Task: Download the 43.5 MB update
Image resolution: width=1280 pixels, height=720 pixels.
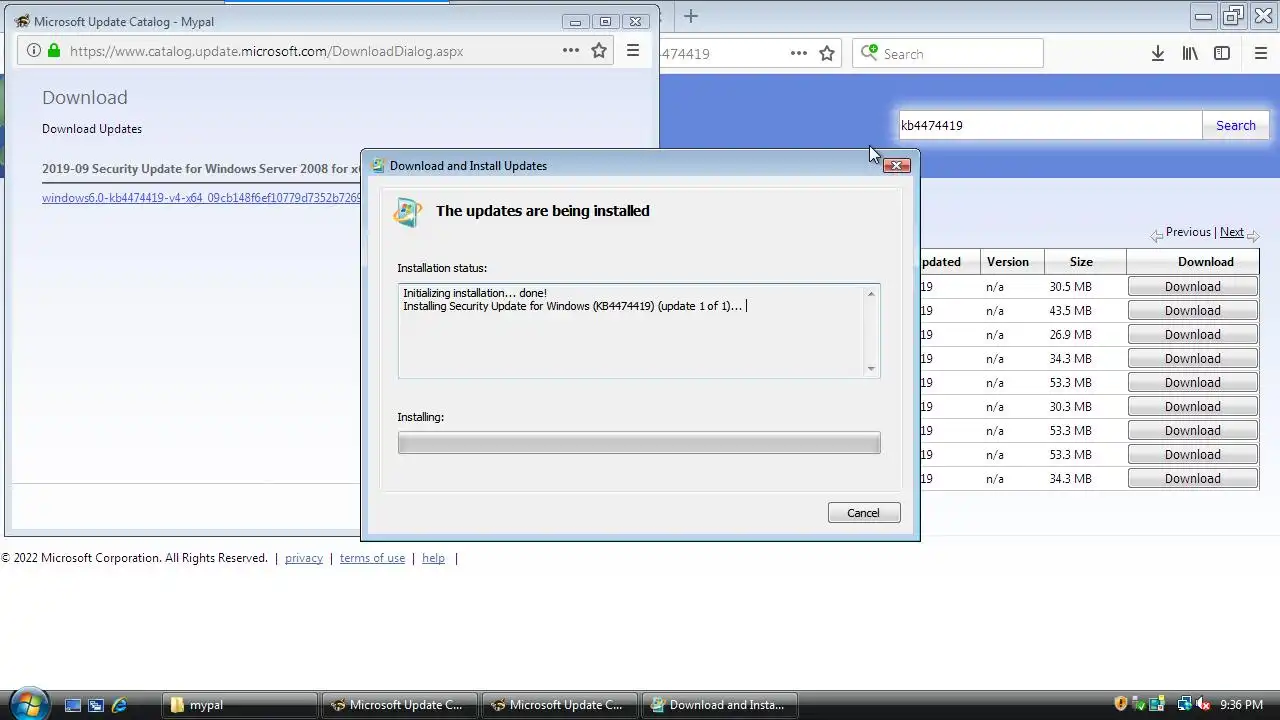Action: click(x=1192, y=310)
